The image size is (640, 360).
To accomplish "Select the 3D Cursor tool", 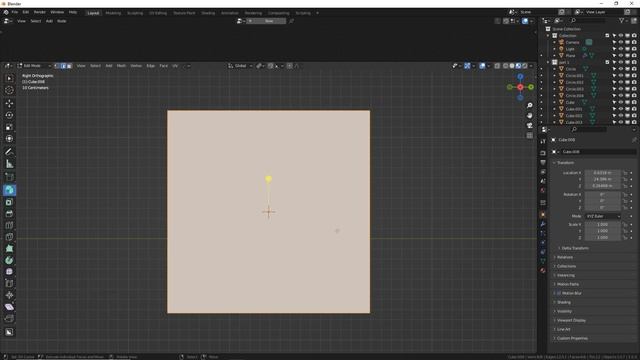I will click(9, 90).
